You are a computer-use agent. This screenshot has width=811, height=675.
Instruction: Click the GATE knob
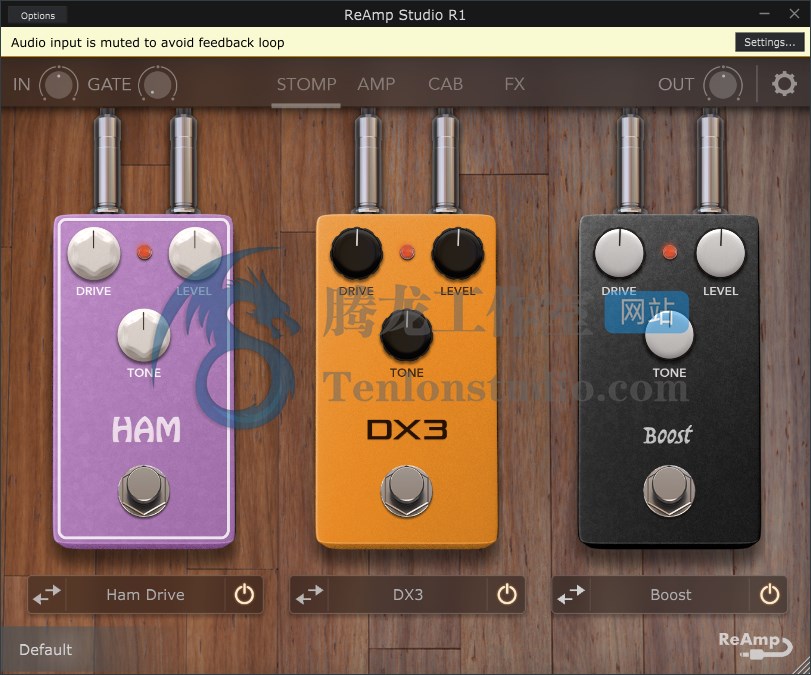[157, 84]
